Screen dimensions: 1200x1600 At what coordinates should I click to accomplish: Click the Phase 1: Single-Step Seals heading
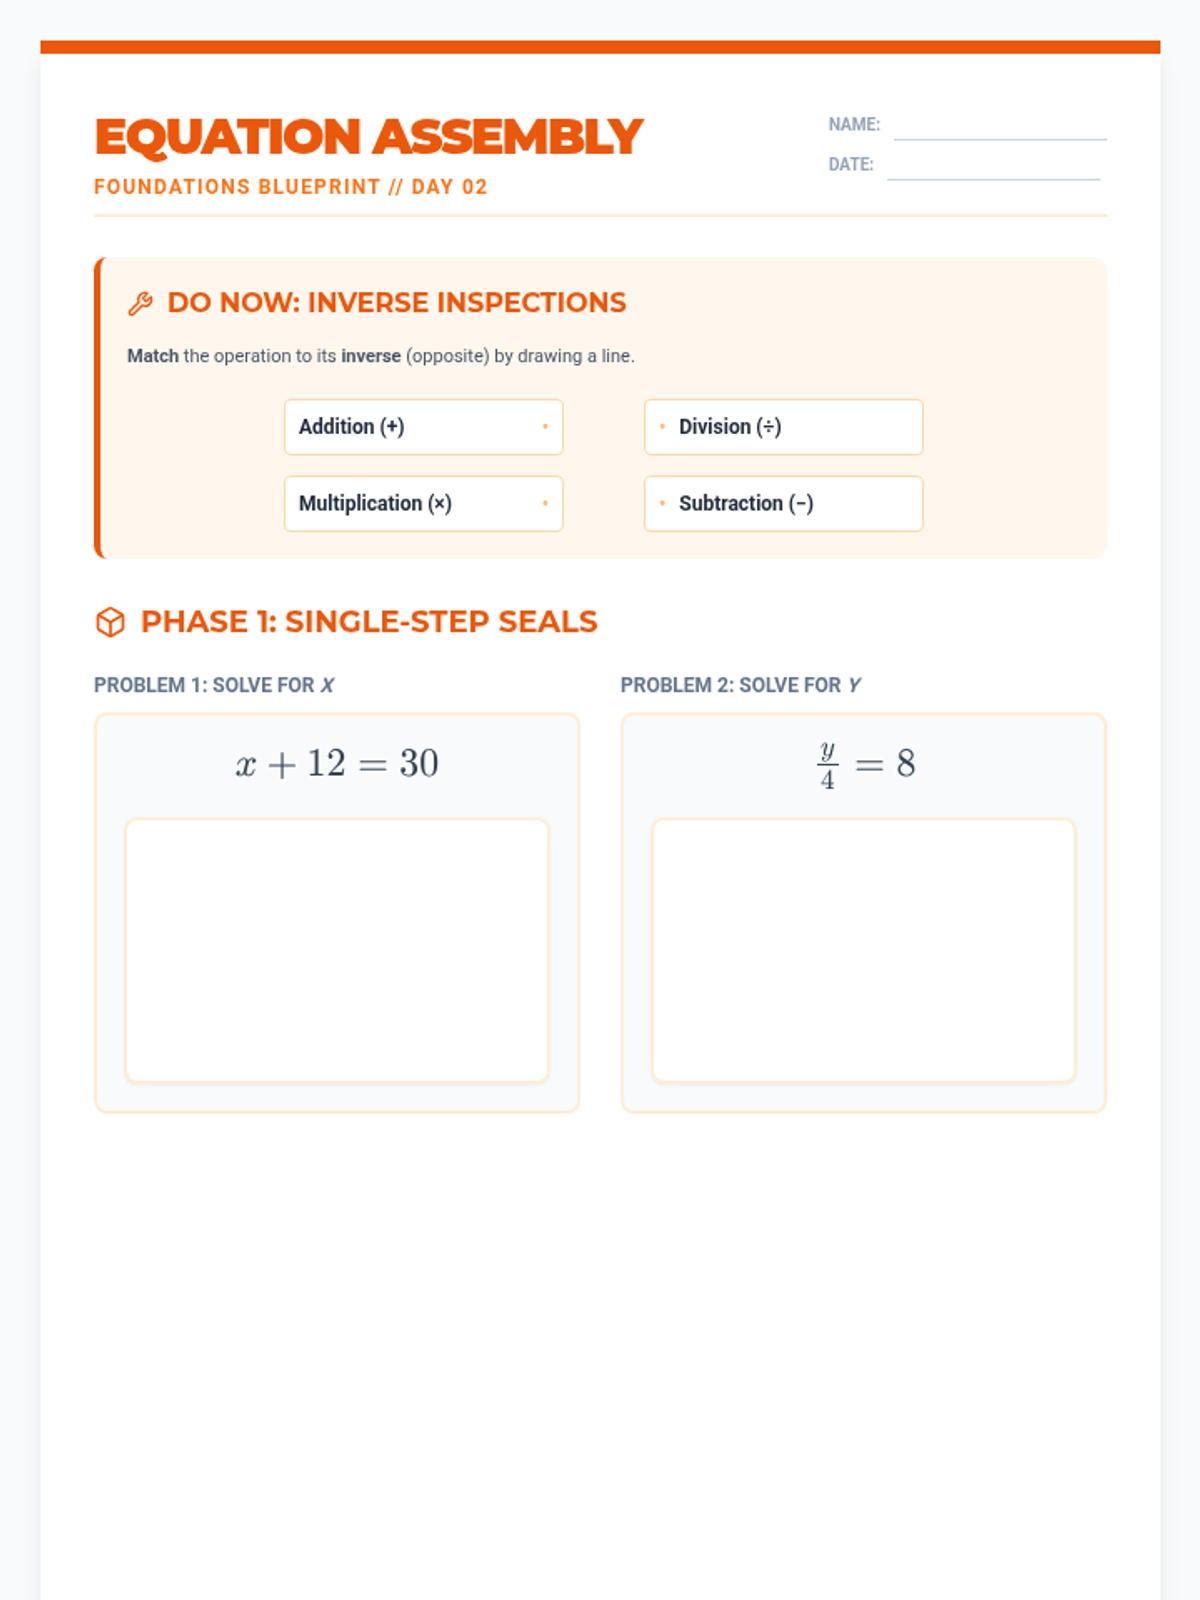tap(369, 622)
